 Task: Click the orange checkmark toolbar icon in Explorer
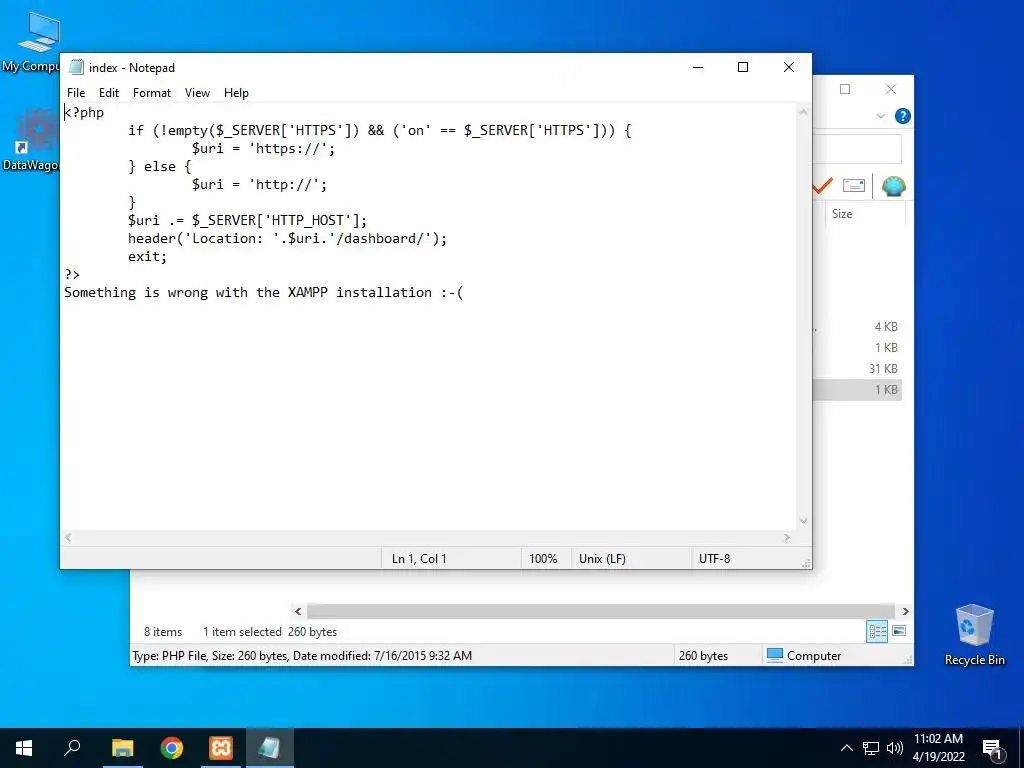click(x=822, y=186)
